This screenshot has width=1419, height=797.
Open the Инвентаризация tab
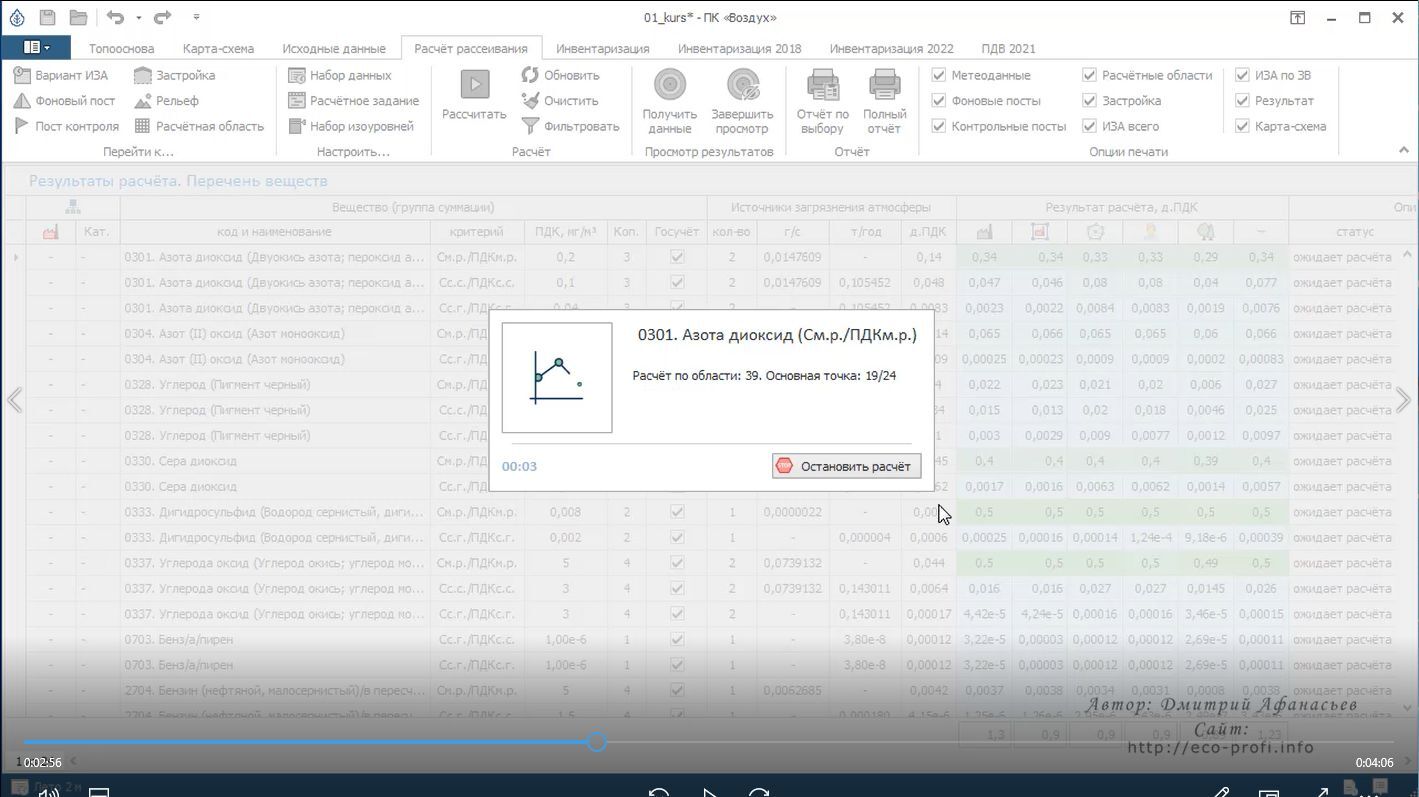pos(603,48)
